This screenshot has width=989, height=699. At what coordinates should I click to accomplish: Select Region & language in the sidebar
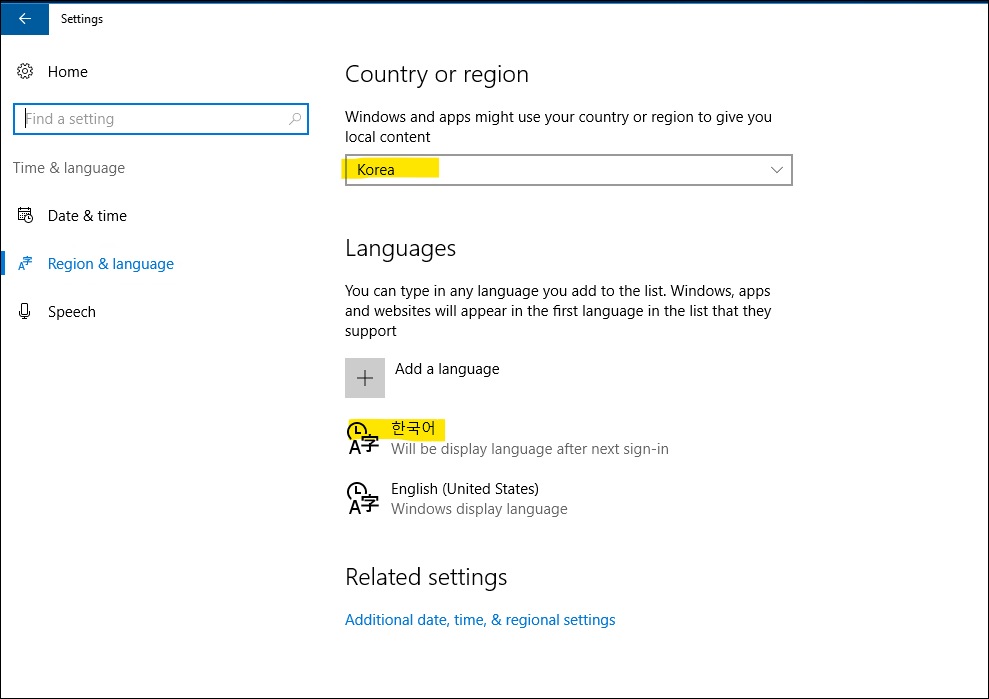(111, 264)
